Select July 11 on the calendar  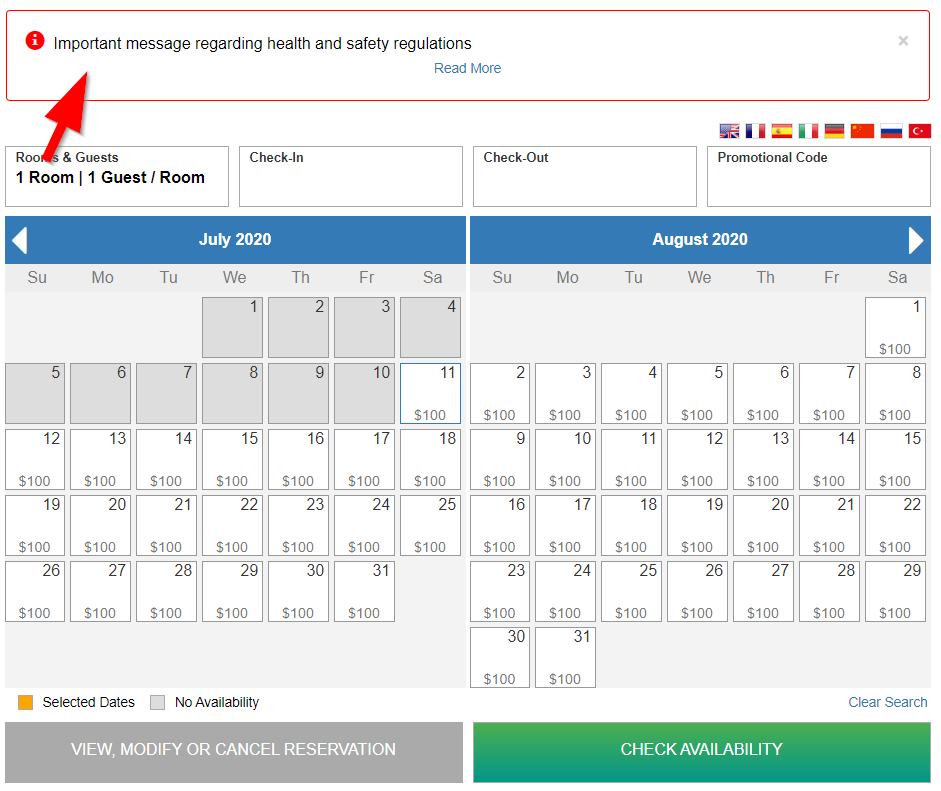coord(430,393)
